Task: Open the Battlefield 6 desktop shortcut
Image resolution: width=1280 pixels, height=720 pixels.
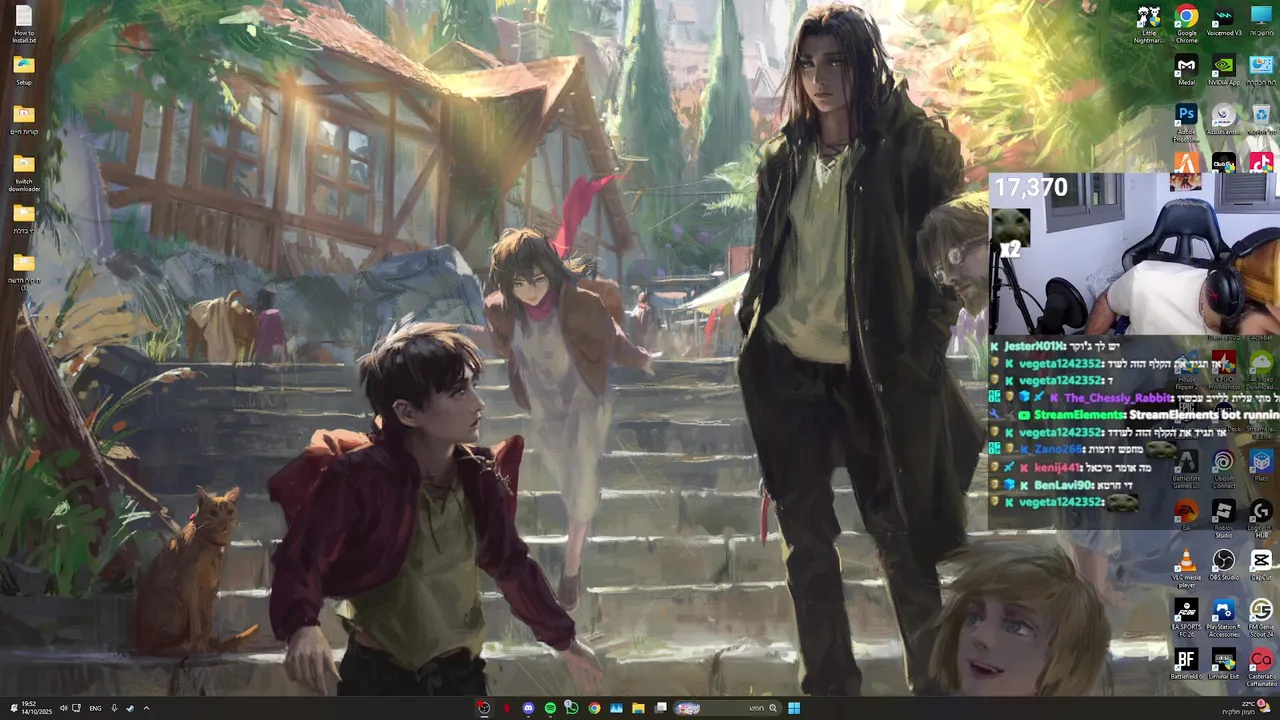Action: point(1186,665)
